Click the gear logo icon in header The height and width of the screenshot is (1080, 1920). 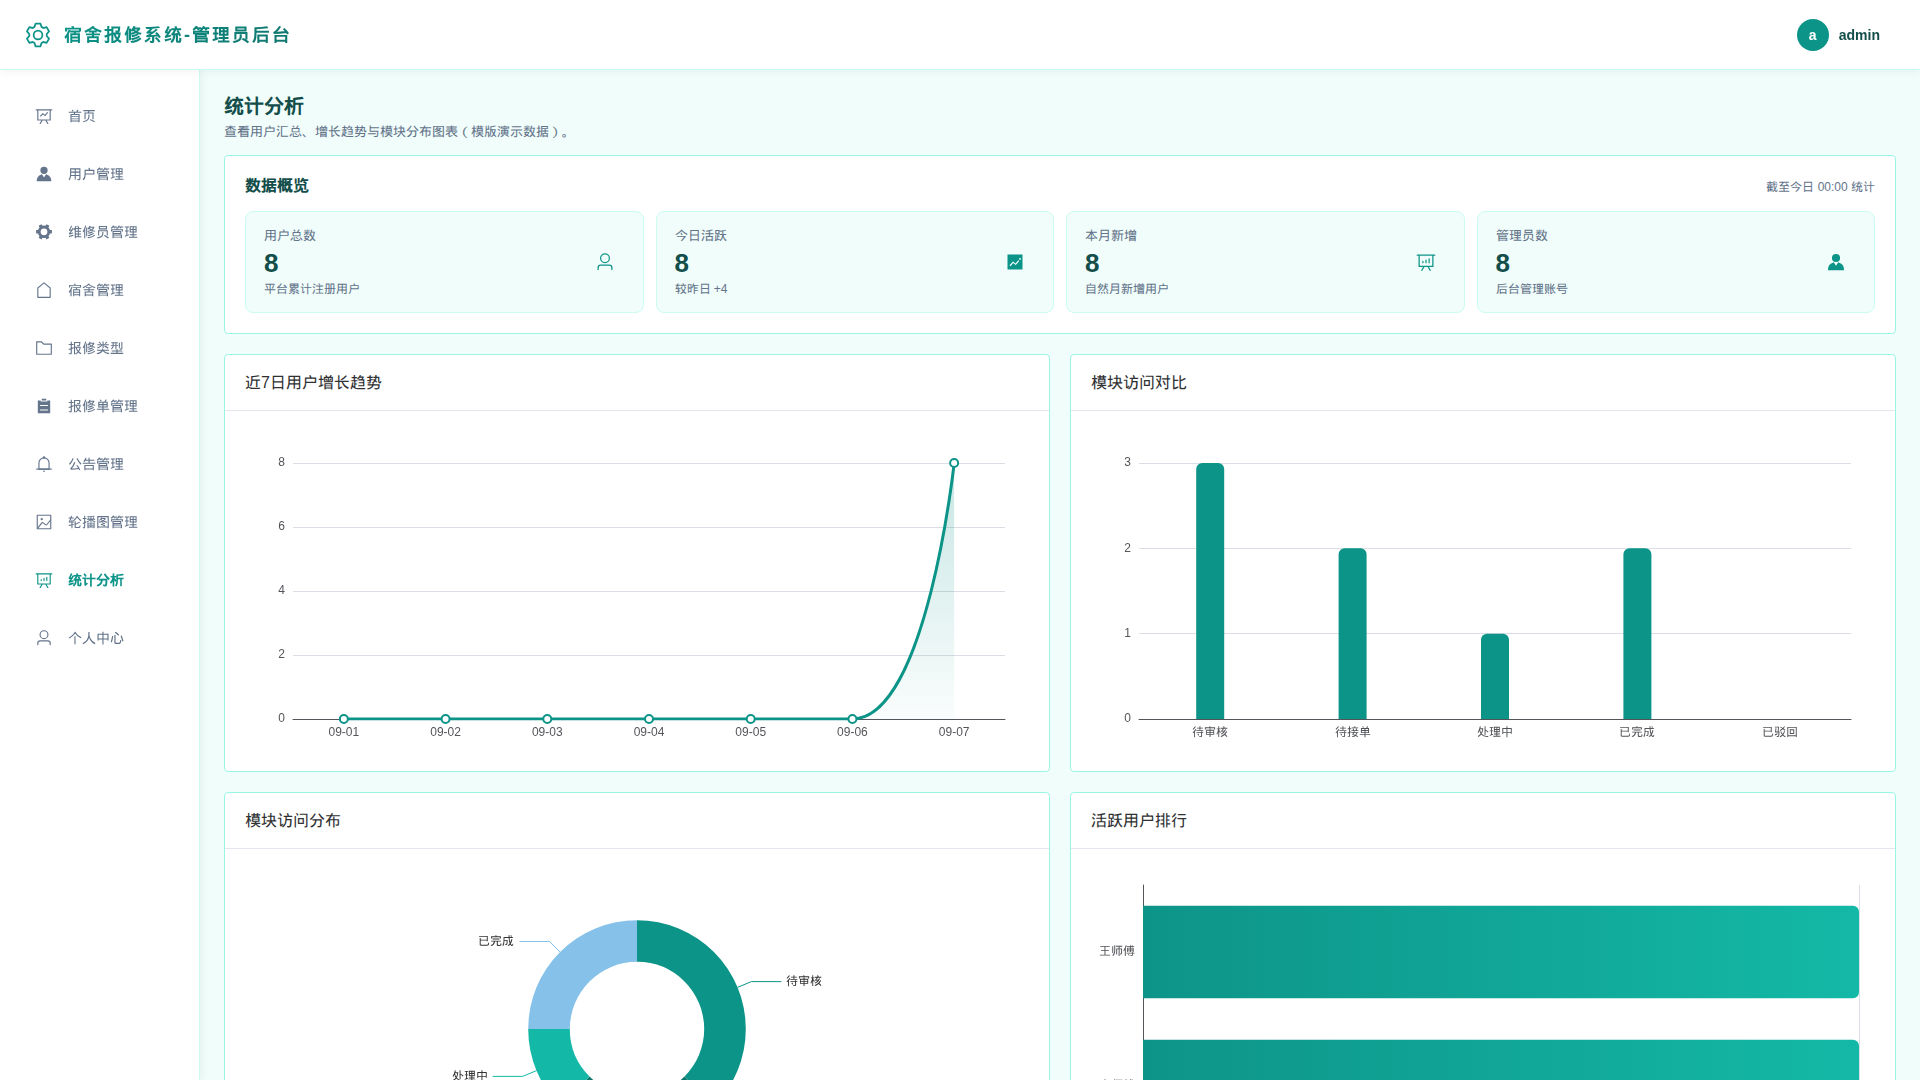pyautogui.click(x=38, y=35)
